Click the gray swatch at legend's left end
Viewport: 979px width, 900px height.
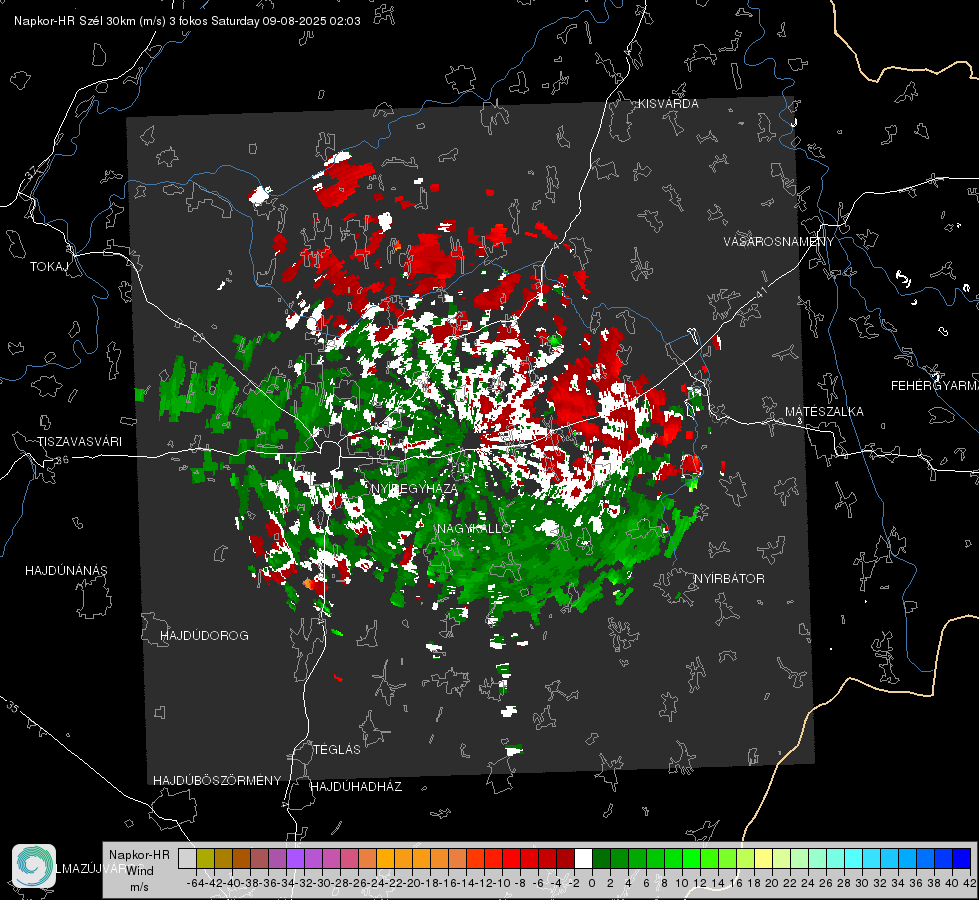pyautogui.click(x=187, y=858)
